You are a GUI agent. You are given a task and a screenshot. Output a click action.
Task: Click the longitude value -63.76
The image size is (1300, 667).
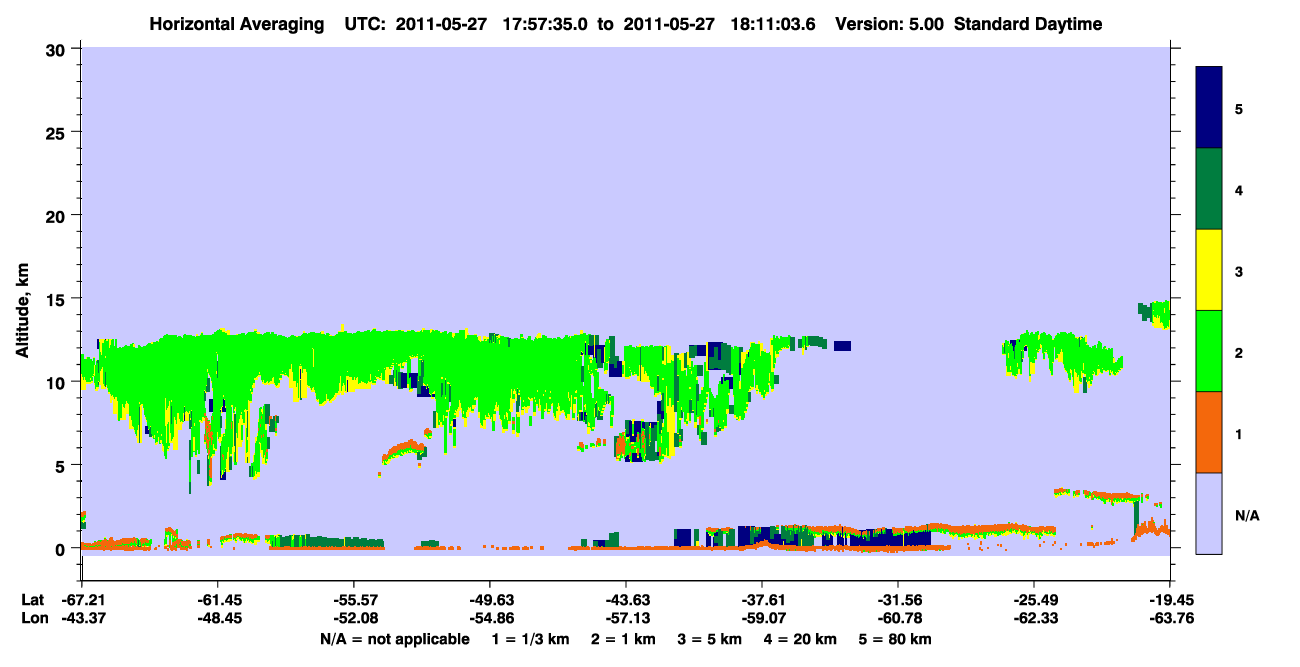[1171, 618]
